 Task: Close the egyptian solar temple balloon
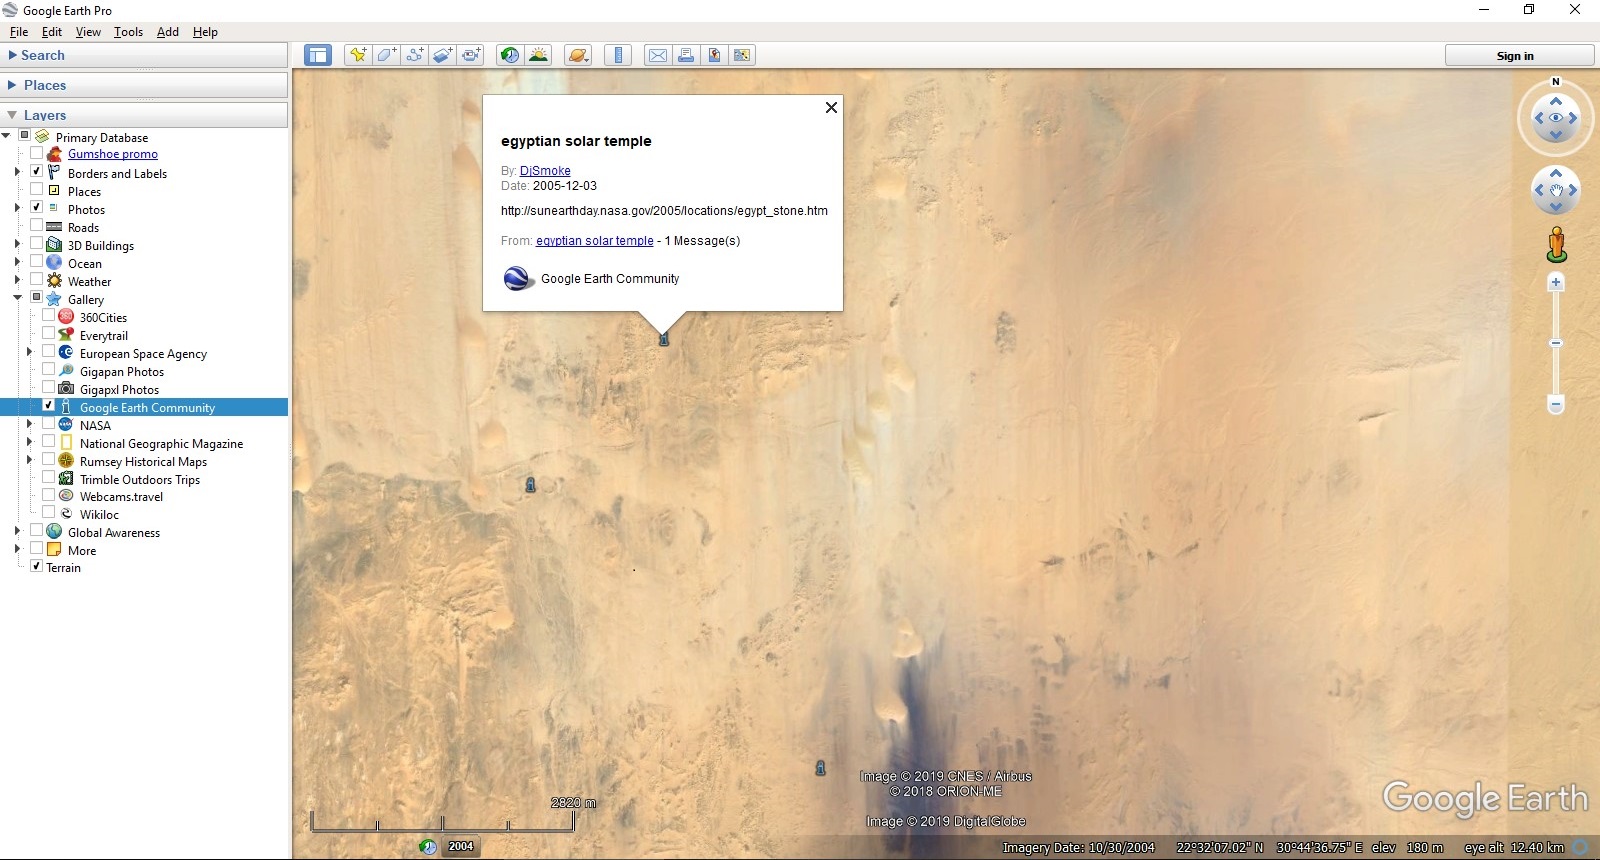[x=831, y=108]
